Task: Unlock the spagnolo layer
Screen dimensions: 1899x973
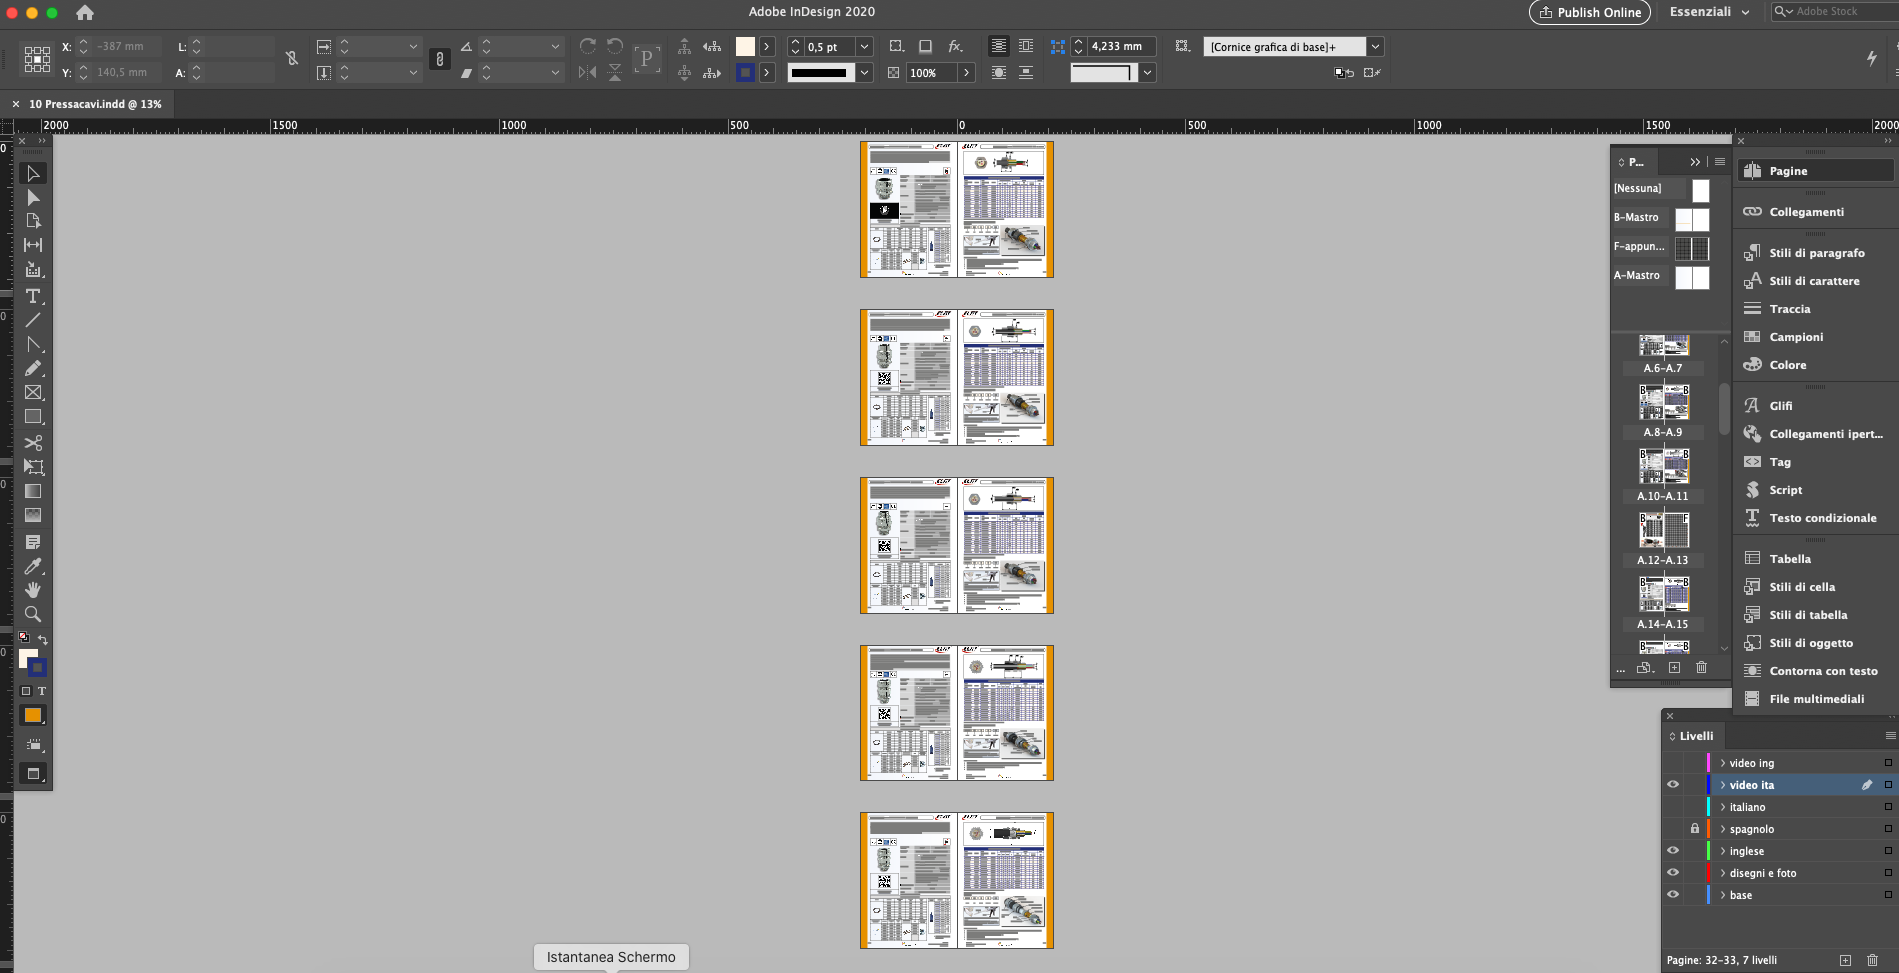Action: (1694, 828)
